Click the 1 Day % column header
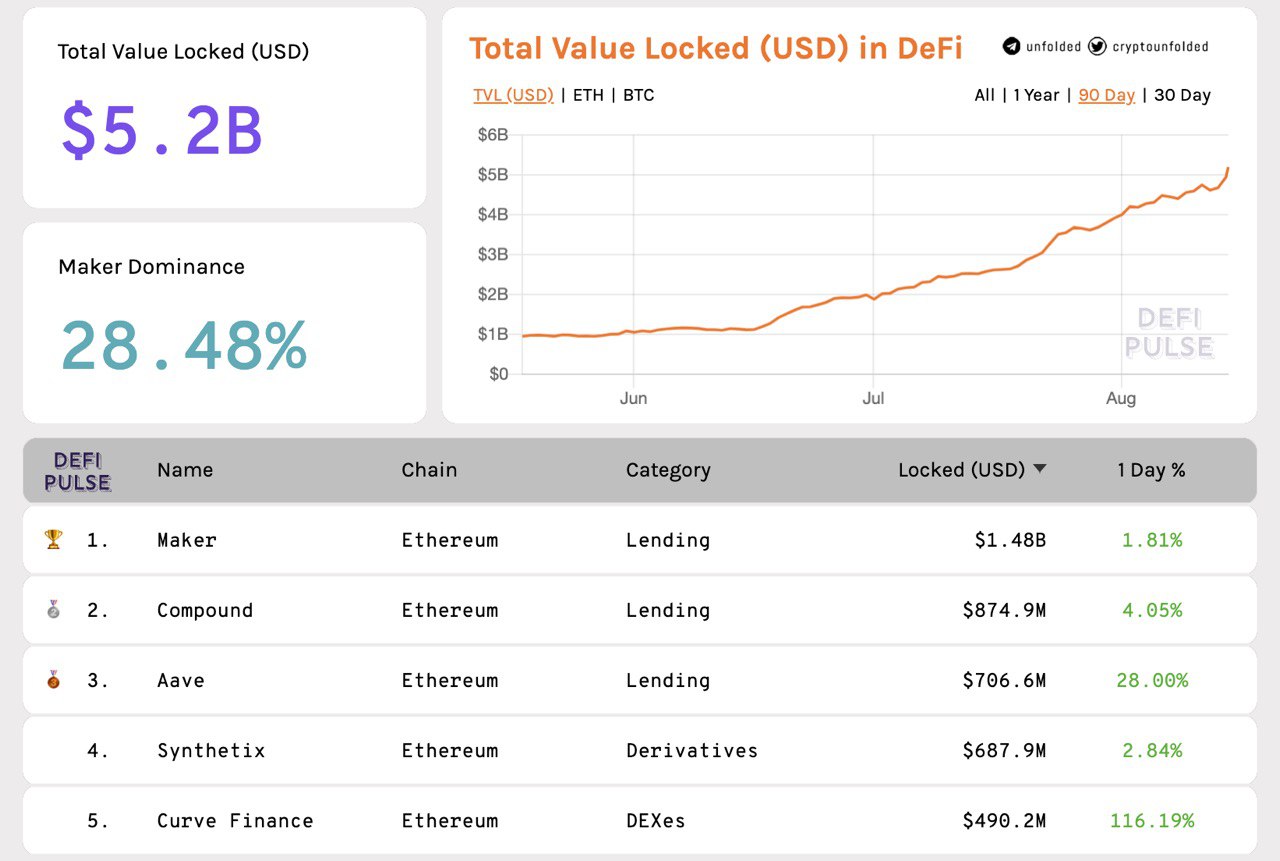The width and height of the screenshot is (1280, 861). [1151, 470]
